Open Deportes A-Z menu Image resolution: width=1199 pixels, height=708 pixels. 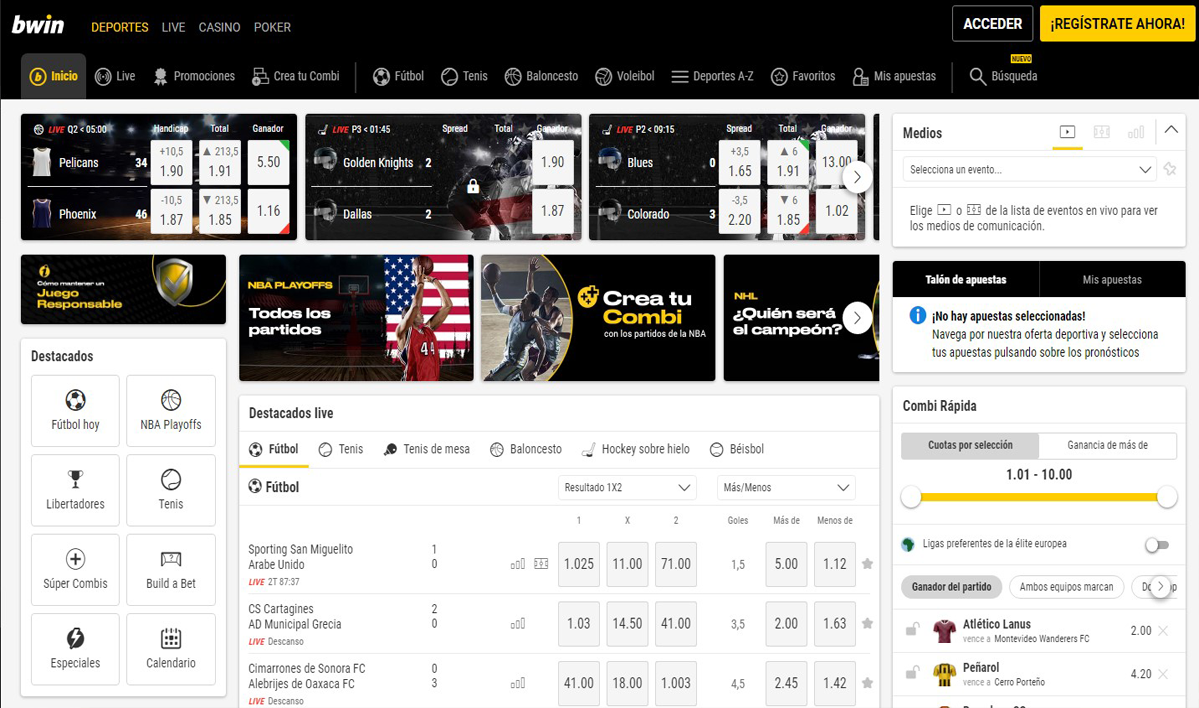point(713,76)
